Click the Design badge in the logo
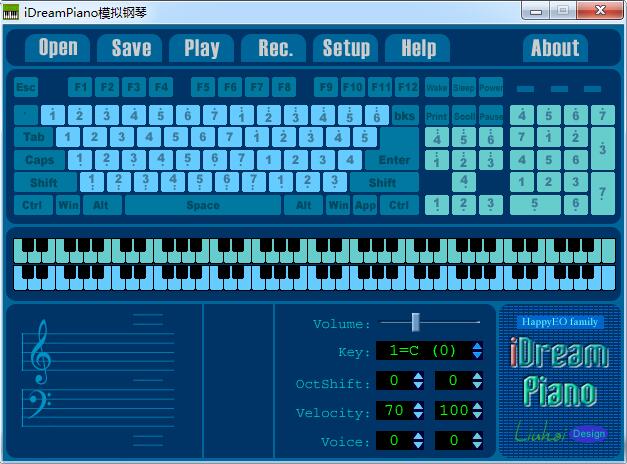Viewport: 627px width, 464px height. [589, 434]
